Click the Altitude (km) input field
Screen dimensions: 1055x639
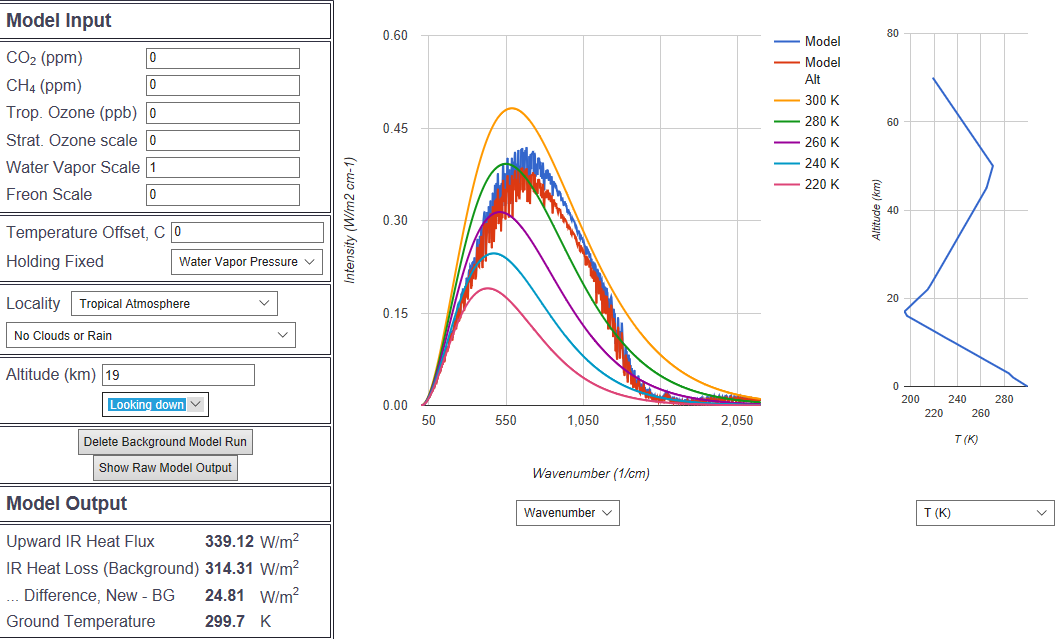click(178, 375)
